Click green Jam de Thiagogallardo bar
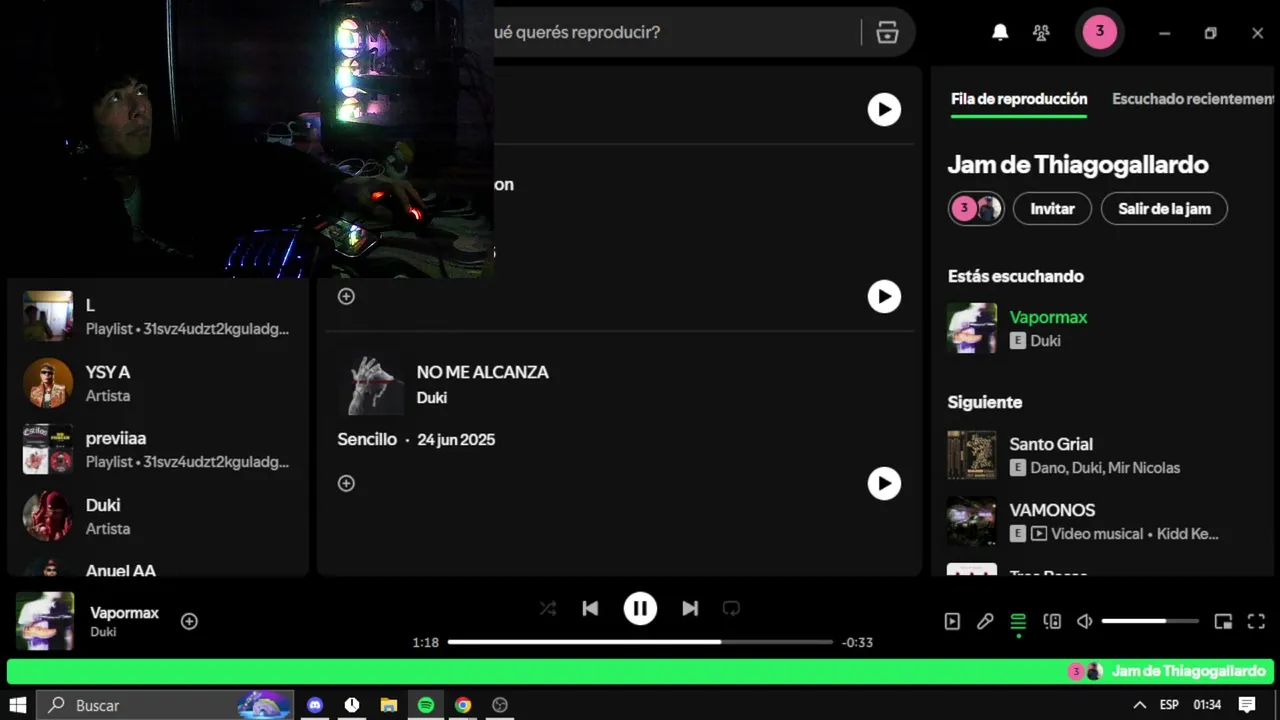The width and height of the screenshot is (1280, 720). (640, 671)
